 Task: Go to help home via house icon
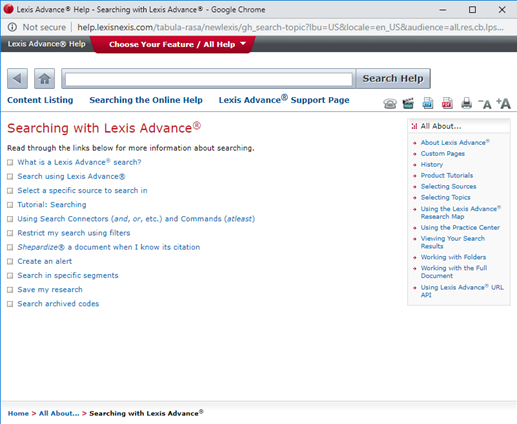pos(44,79)
